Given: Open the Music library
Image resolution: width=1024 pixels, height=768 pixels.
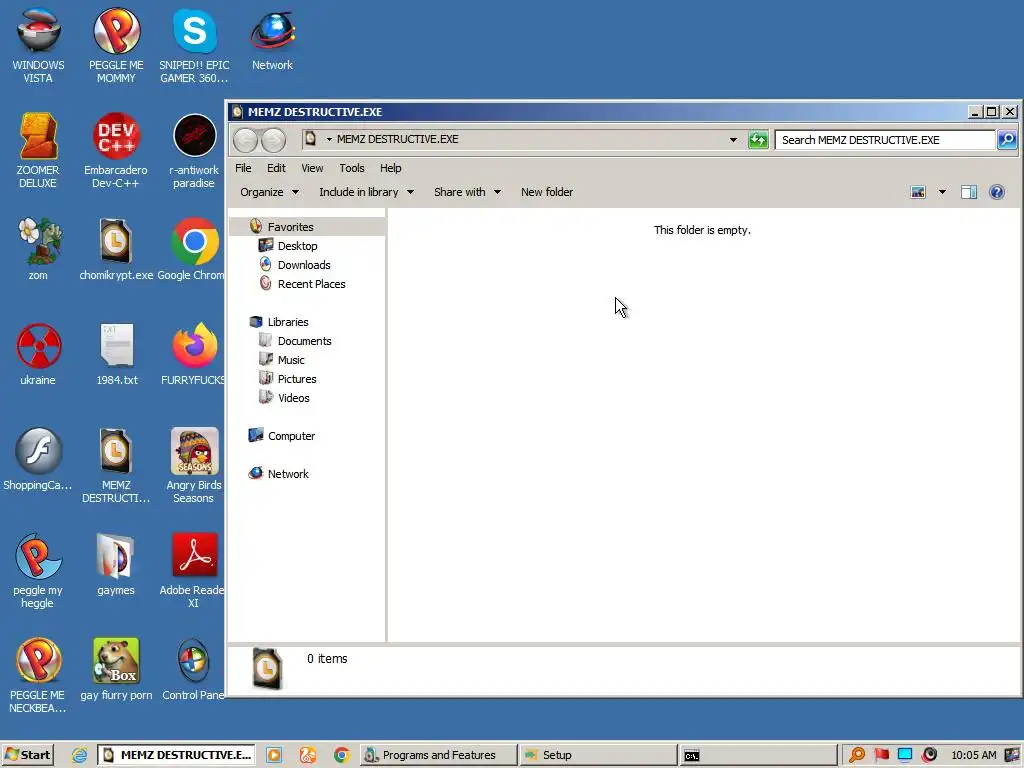Looking at the screenshot, I should (291, 360).
